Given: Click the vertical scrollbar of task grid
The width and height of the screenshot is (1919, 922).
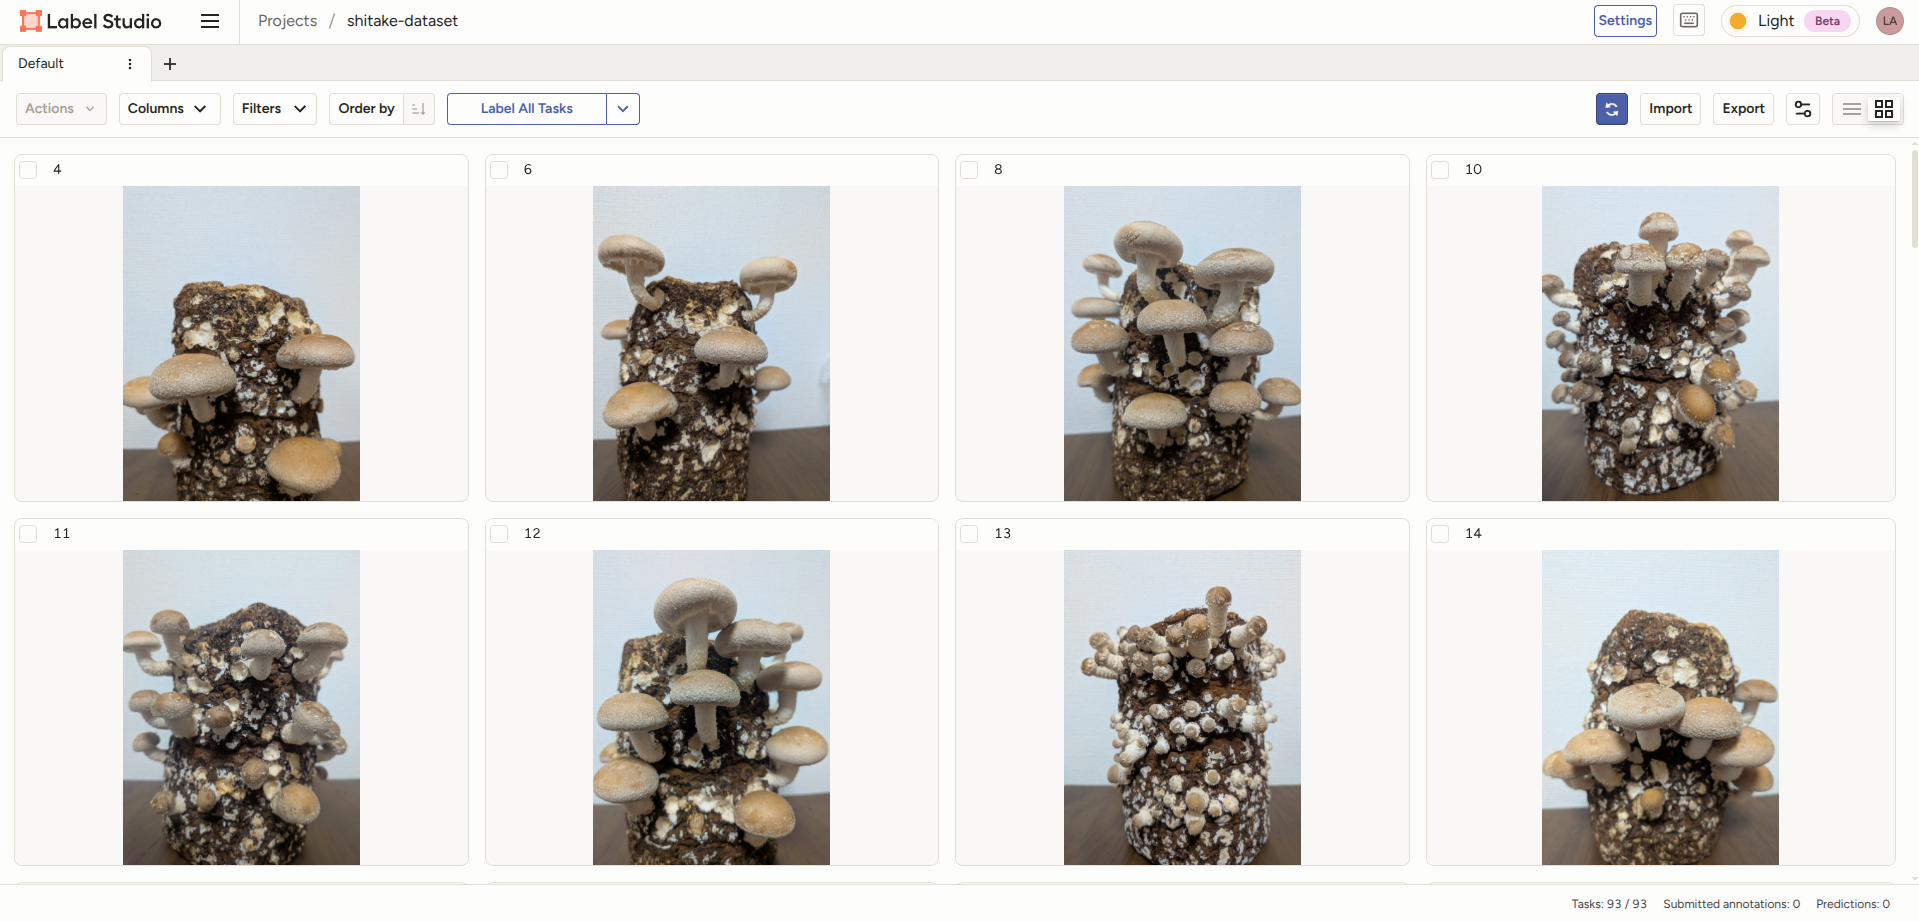Looking at the screenshot, I should (x=1914, y=200).
